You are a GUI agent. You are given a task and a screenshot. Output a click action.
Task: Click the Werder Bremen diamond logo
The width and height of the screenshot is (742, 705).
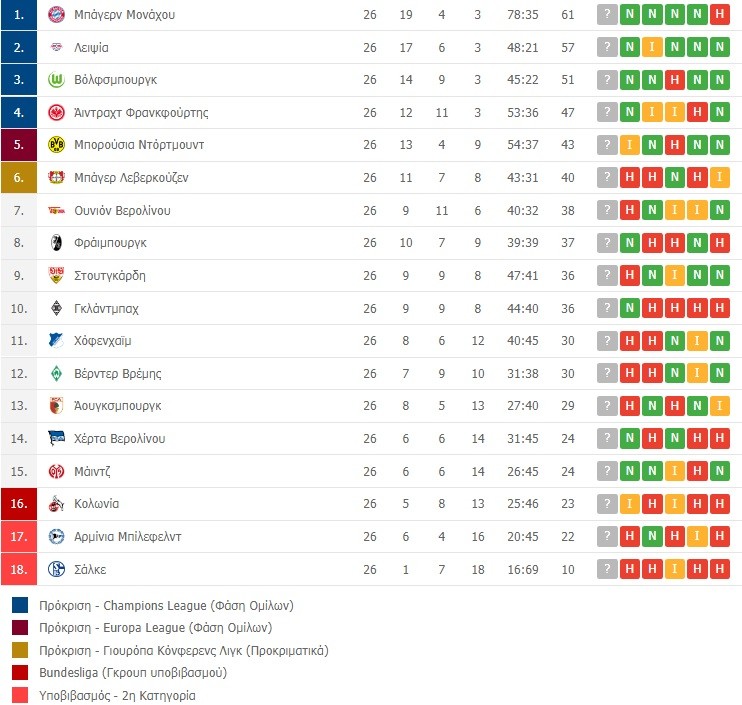[x=56, y=374]
